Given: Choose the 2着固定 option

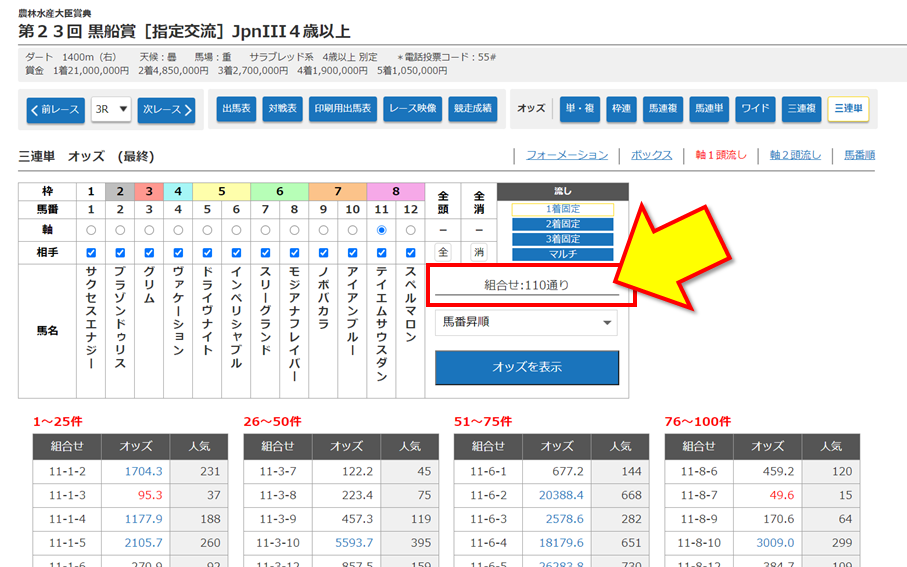Looking at the screenshot, I should pyautogui.click(x=562, y=224).
